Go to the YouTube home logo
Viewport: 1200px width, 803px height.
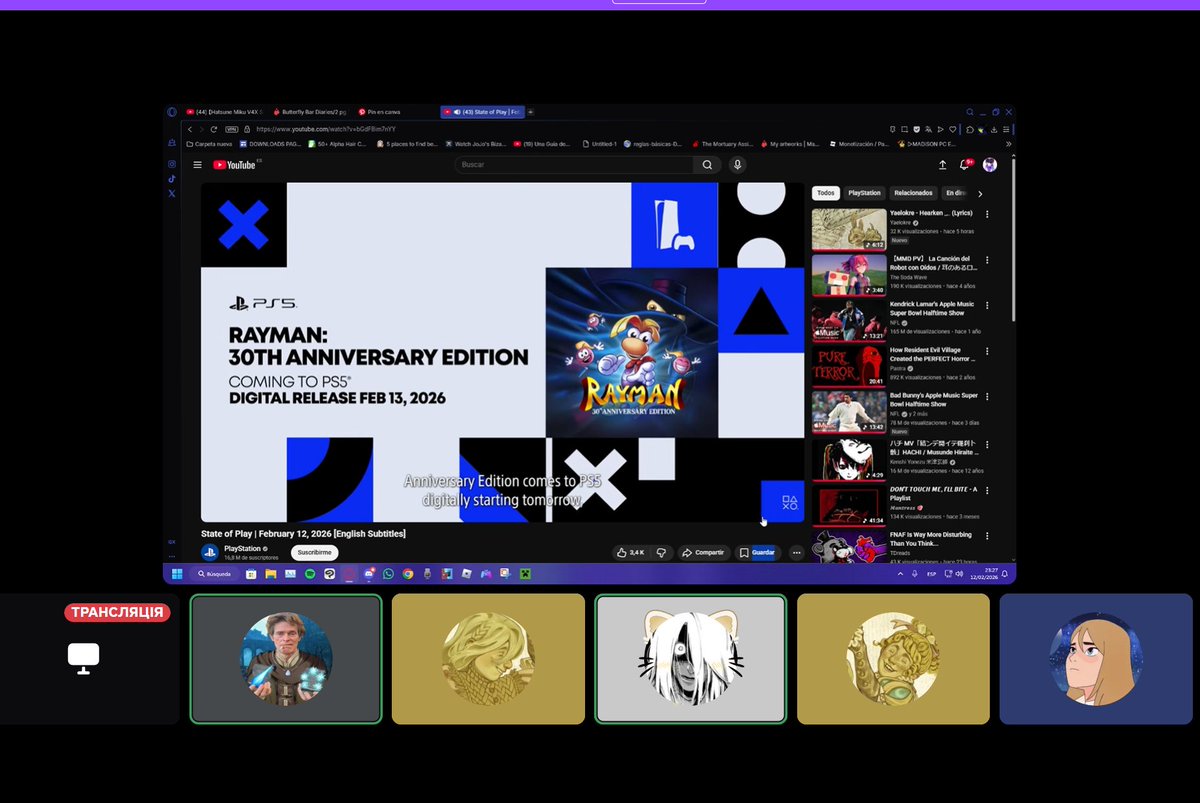tap(236, 165)
